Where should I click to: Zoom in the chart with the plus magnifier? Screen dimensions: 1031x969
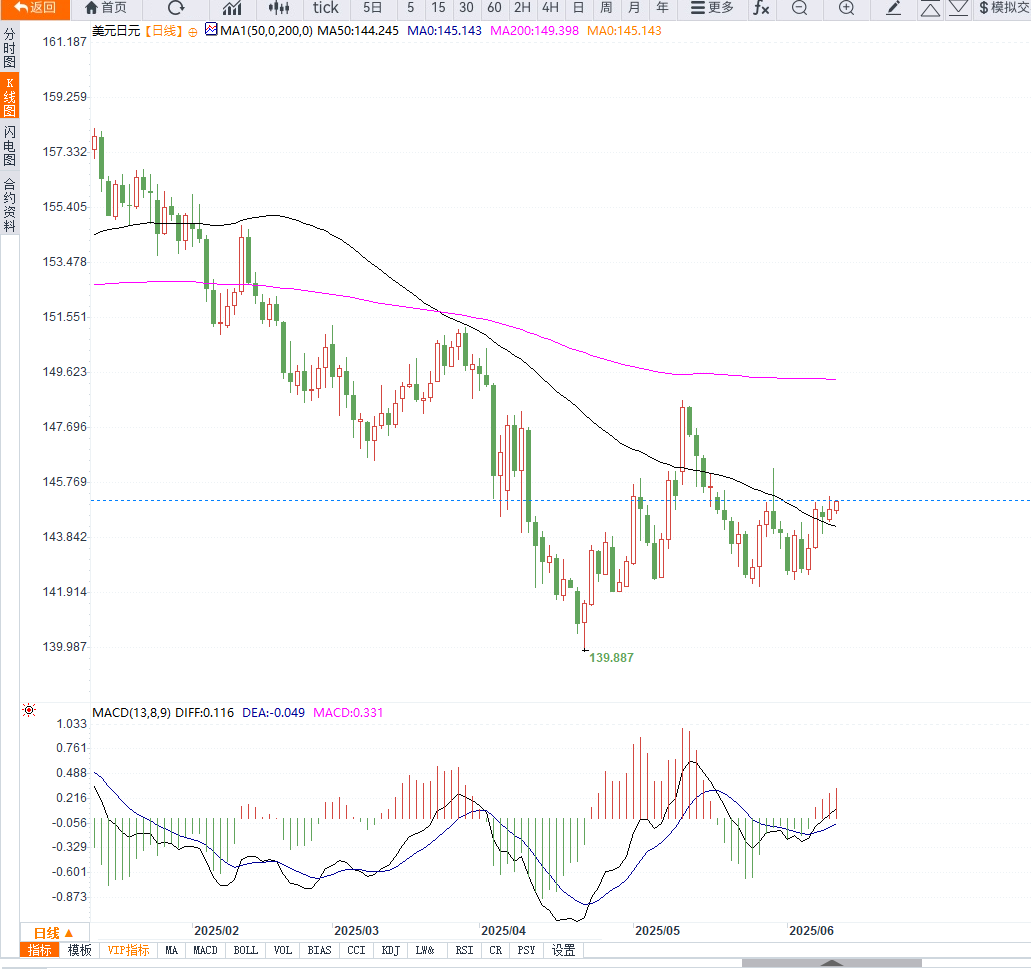tap(847, 8)
